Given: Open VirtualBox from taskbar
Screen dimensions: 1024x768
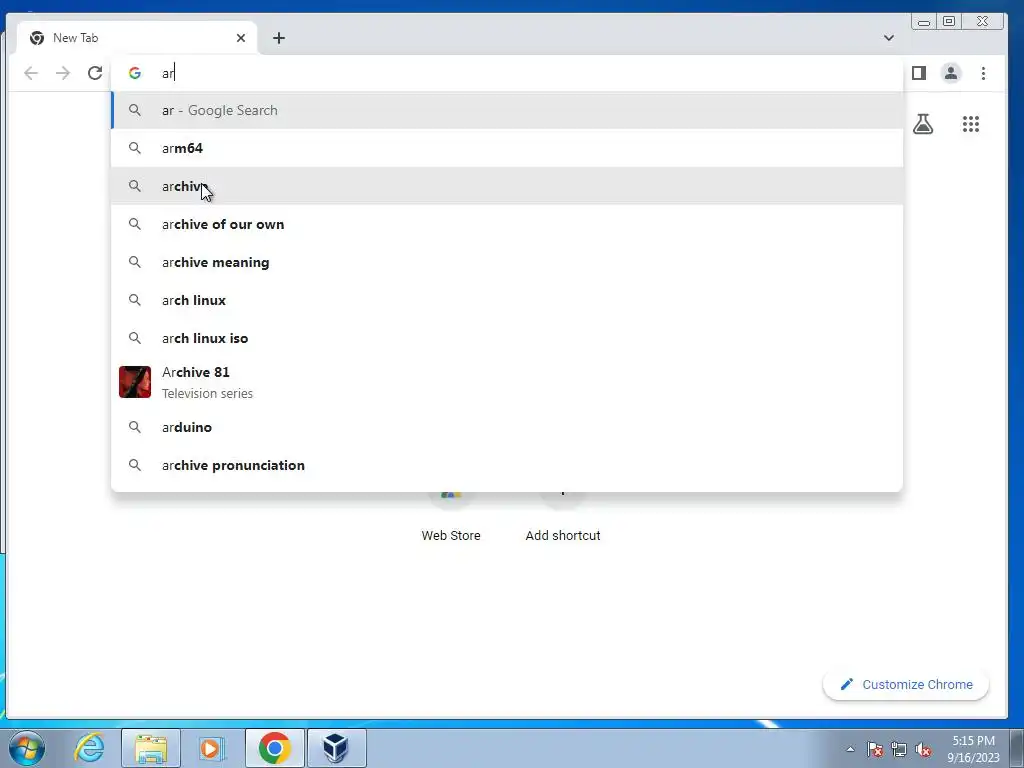Looking at the screenshot, I should (336, 748).
